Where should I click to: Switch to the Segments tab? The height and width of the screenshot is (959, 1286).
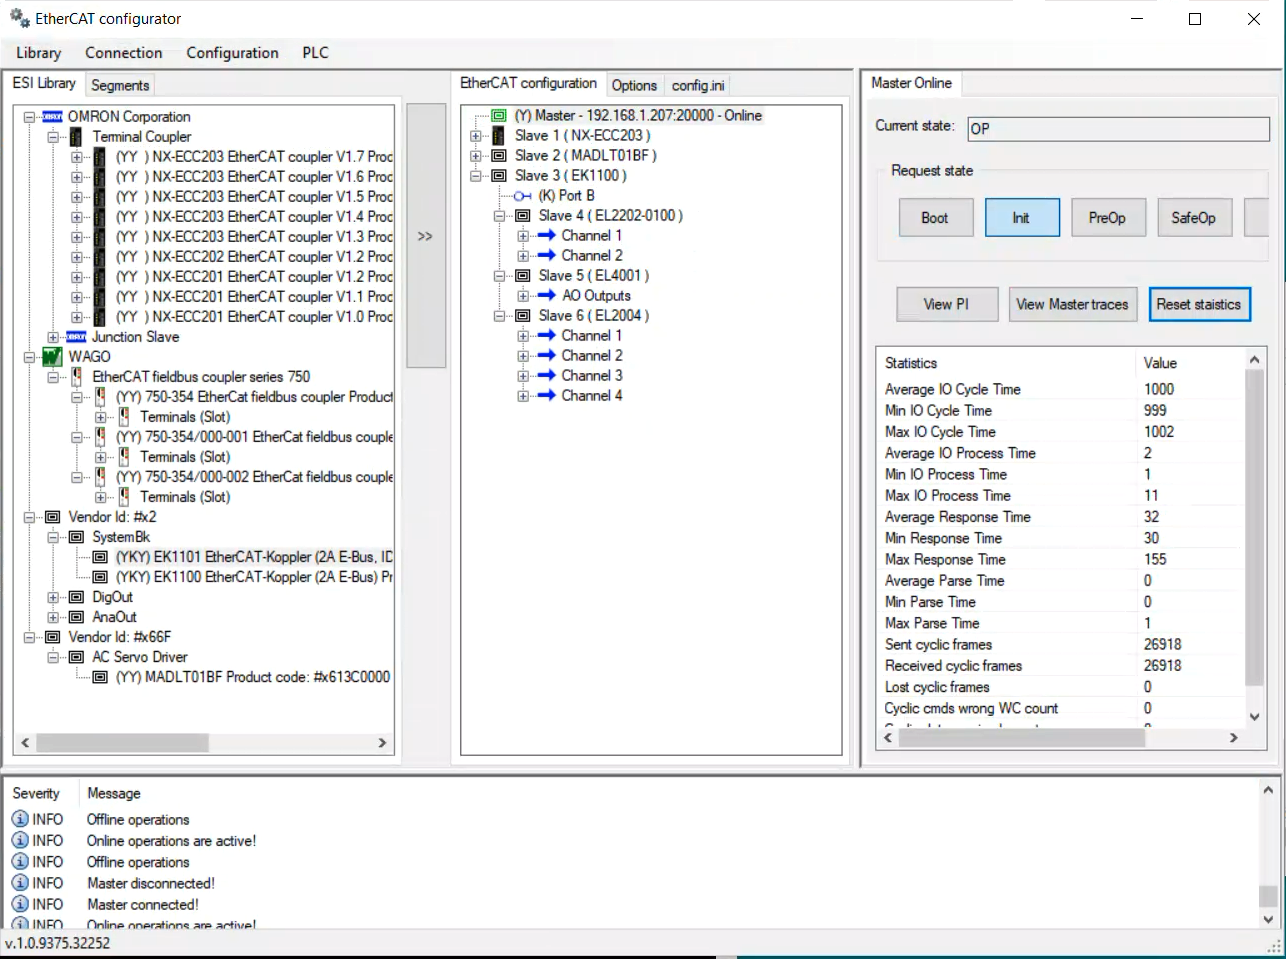pyautogui.click(x=120, y=86)
